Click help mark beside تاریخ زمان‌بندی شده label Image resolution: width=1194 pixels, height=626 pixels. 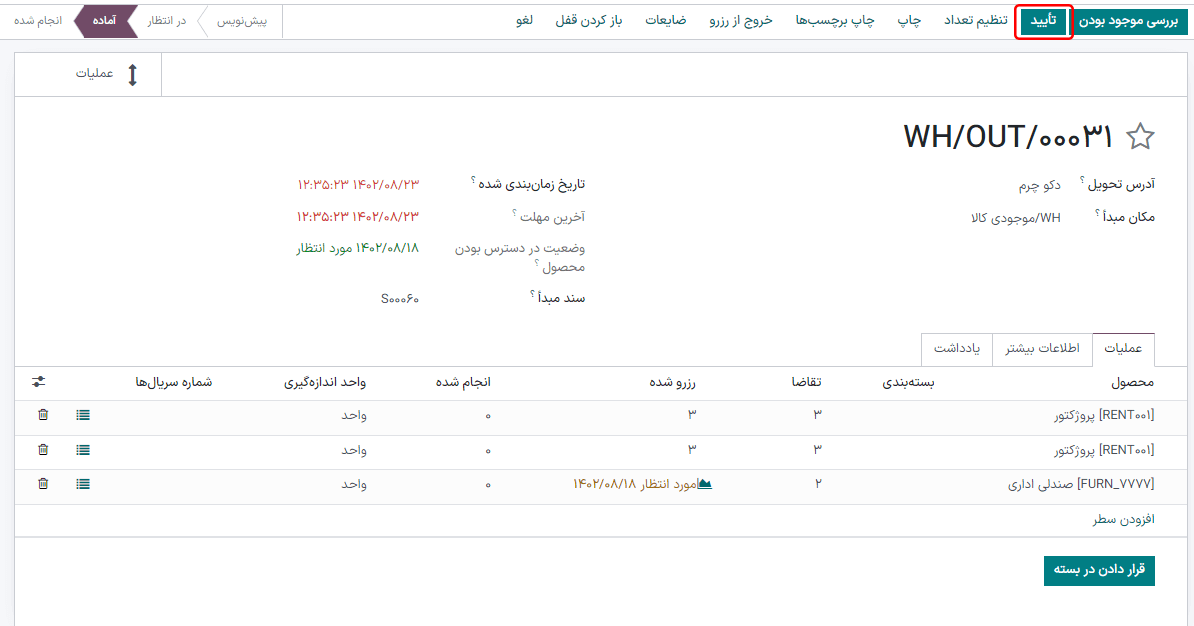coord(473,180)
